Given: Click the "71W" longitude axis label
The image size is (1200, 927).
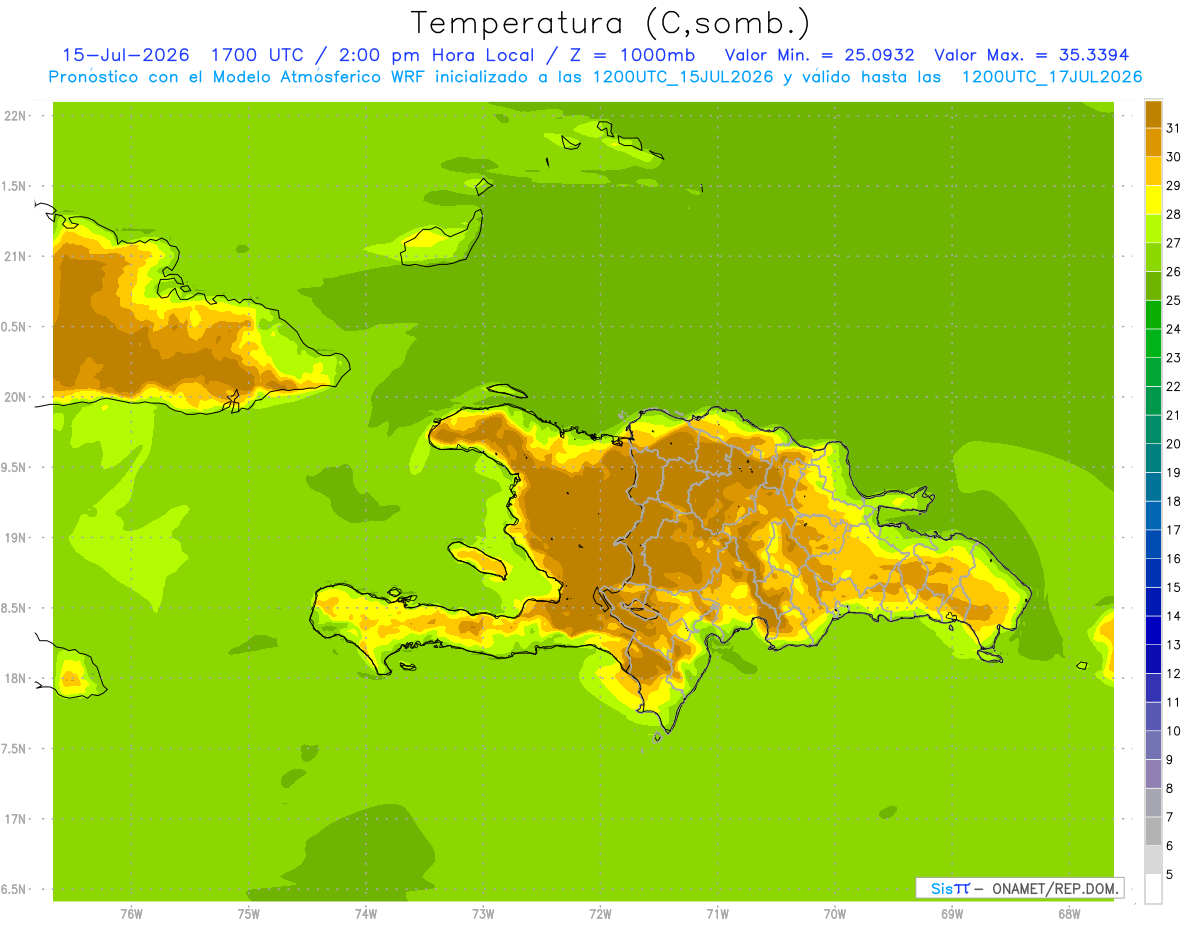Looking at the screenshot, I should 717,913.
